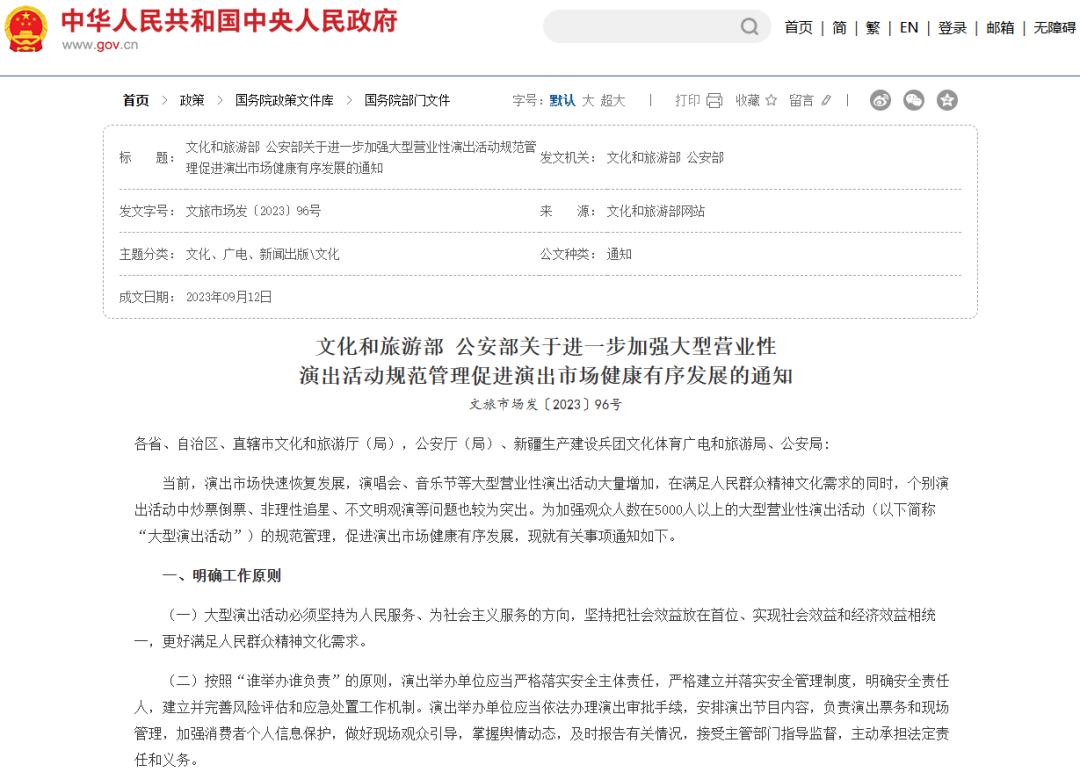This screenshot has height=772, width=1080.
Task: Open the 邮箱 mailbox link
Action: (1000, 28)
